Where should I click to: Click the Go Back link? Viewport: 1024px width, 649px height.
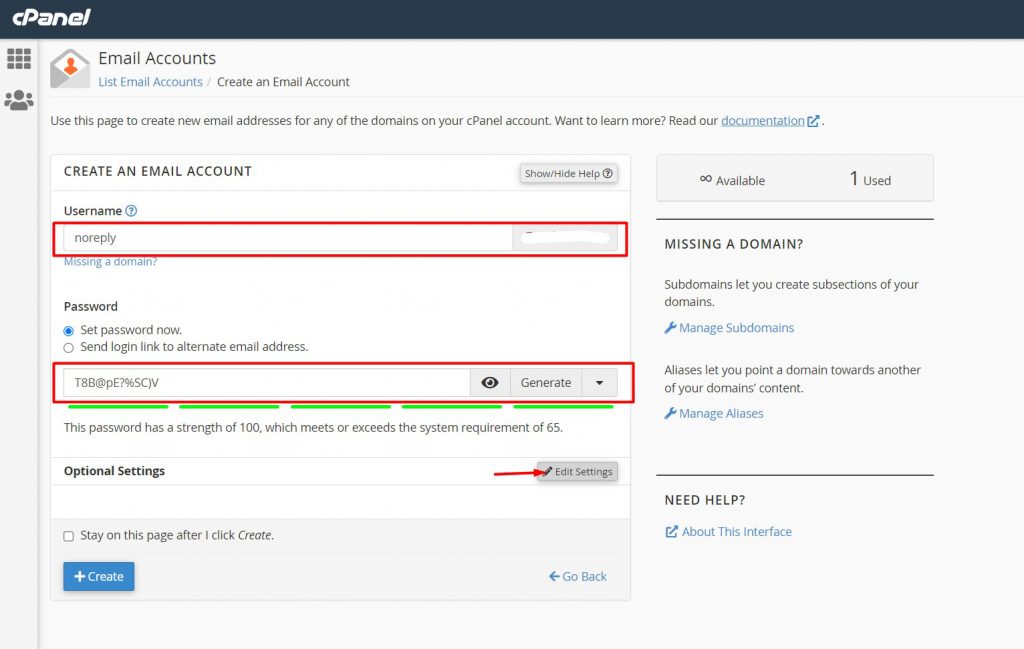coord(578,576)
